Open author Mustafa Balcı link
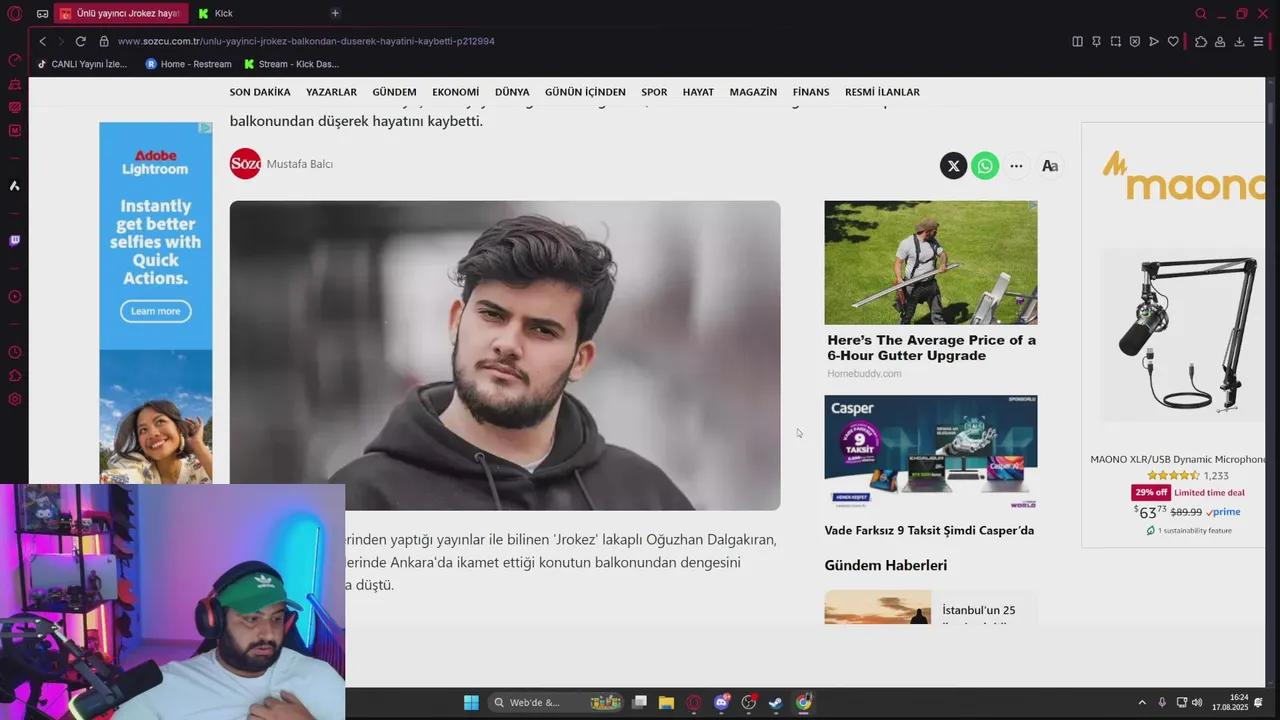 pos(299,164)
